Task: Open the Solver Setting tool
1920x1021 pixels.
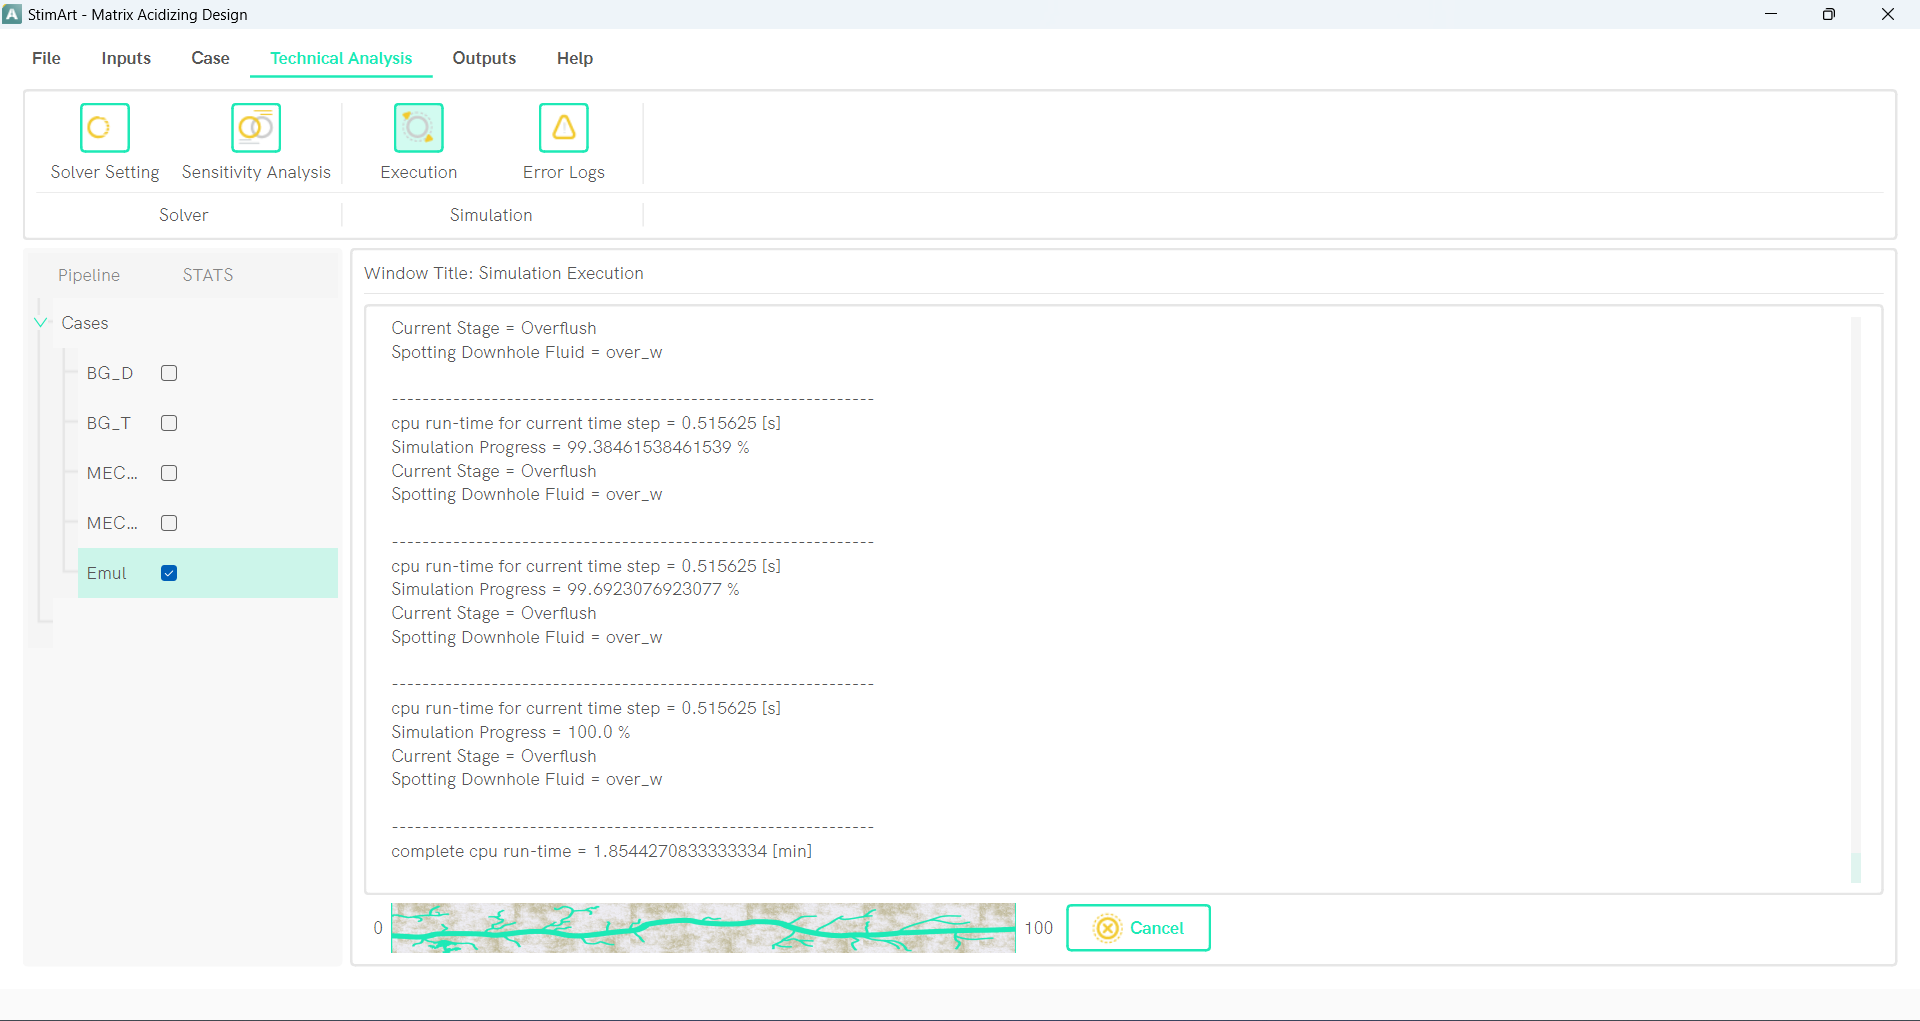Action: (104, 140)
